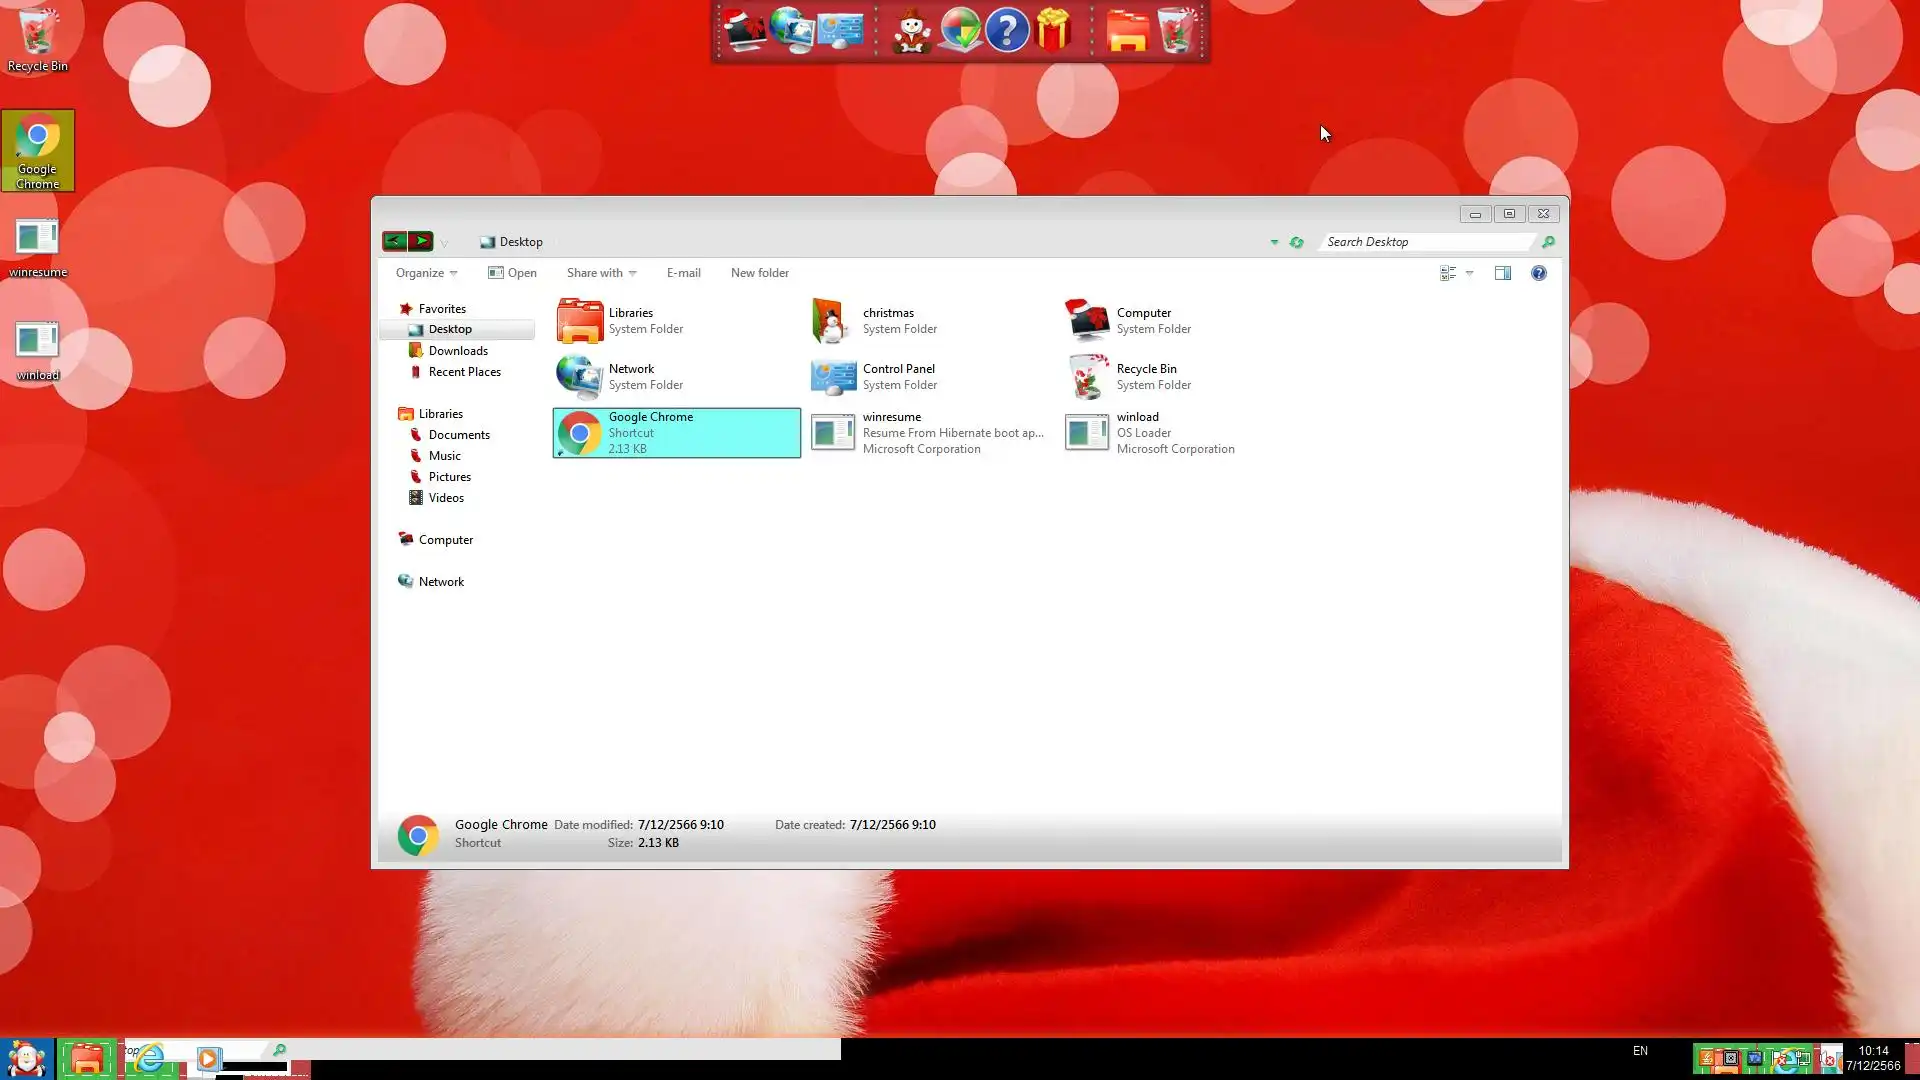Click the New folder button
Screen dimensions: 1920x1080
(759, 273)
